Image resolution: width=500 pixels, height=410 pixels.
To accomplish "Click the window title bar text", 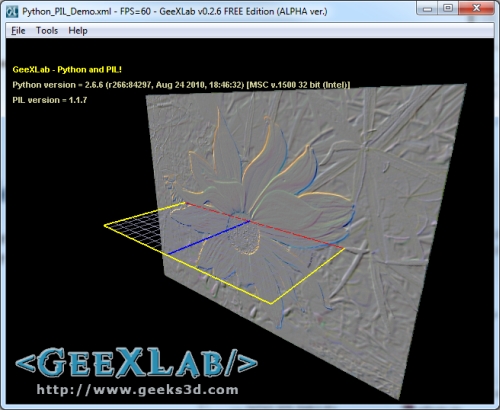I will click(174, 11).
